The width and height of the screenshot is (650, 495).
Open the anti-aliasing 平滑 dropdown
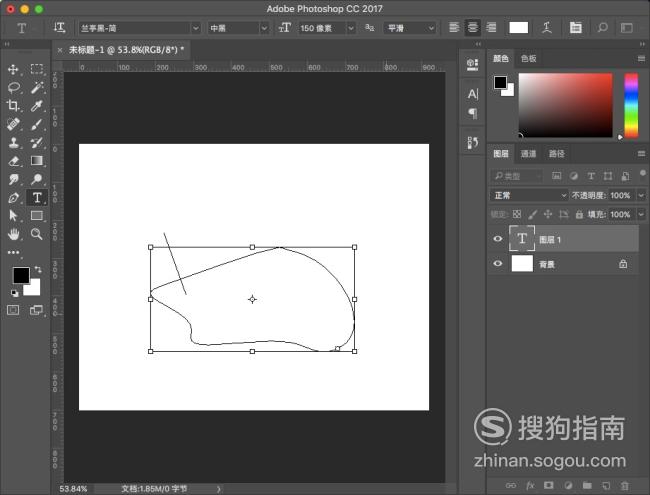point(410,28)
